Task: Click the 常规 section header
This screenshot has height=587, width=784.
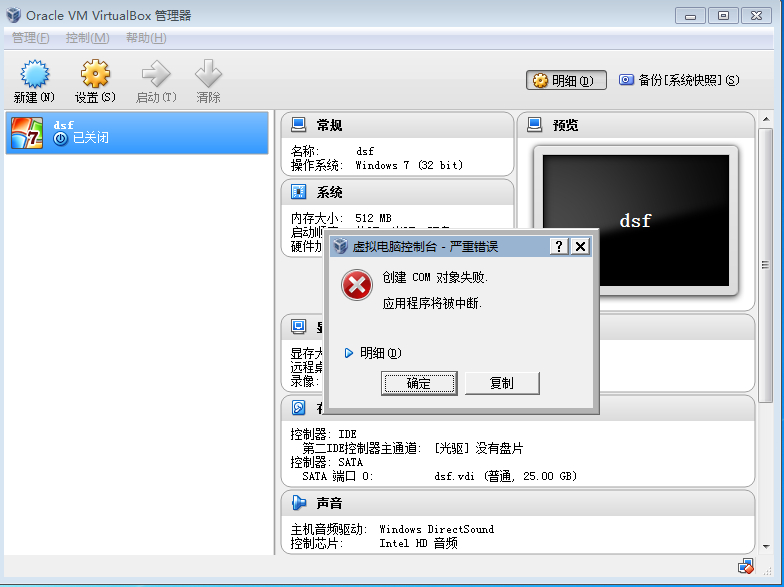Action: tap(398, 124)
